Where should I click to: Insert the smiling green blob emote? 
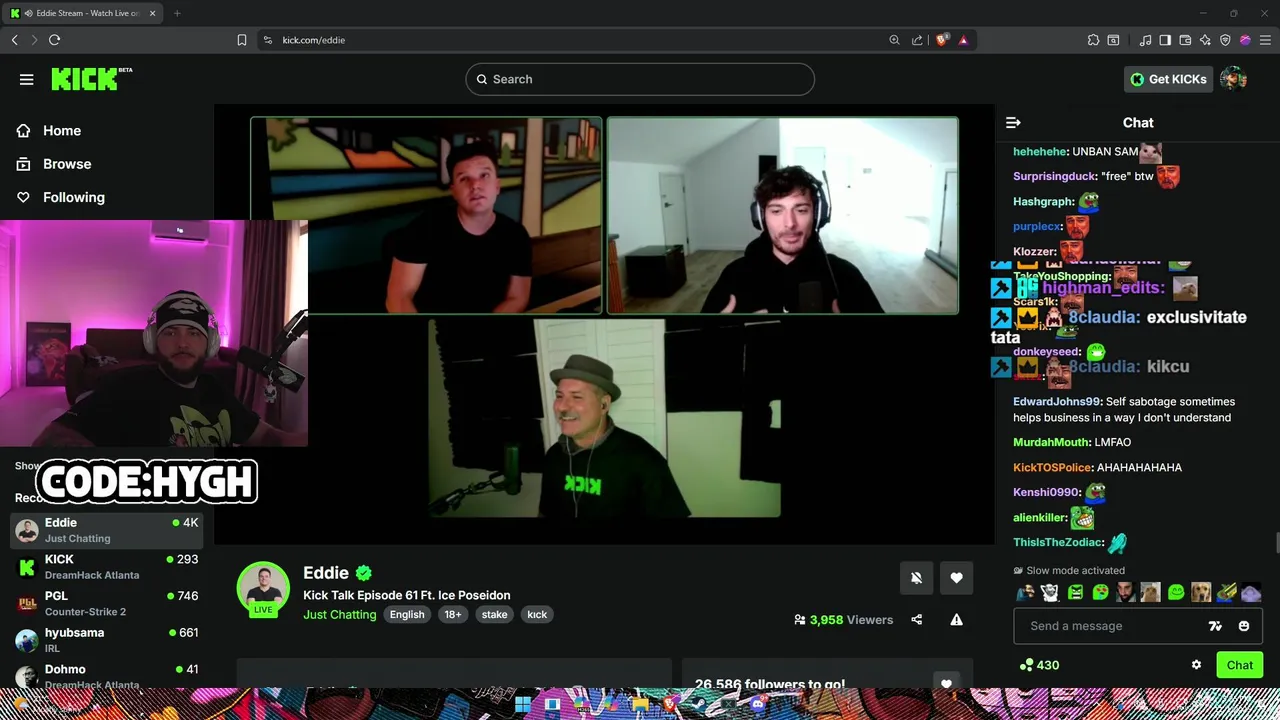coord(1176,592)
